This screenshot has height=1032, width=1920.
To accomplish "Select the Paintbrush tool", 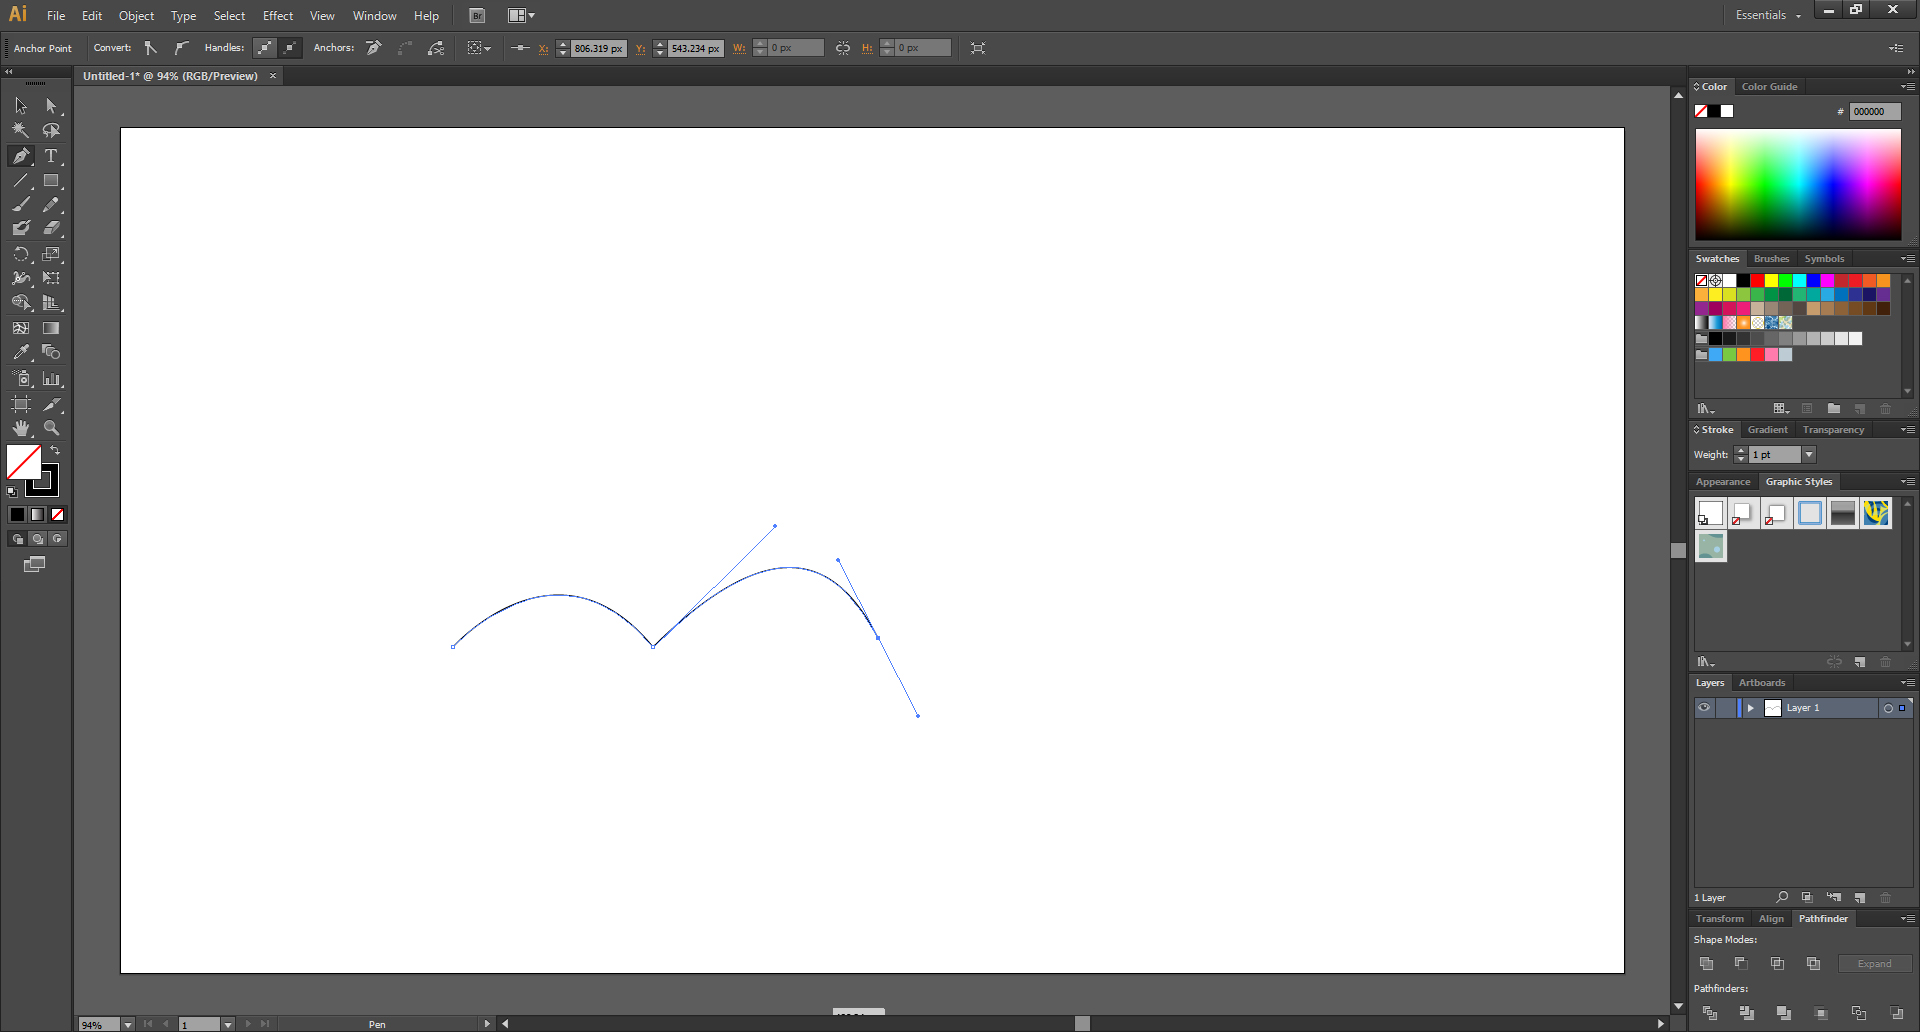I will click(x=21, y=204).
